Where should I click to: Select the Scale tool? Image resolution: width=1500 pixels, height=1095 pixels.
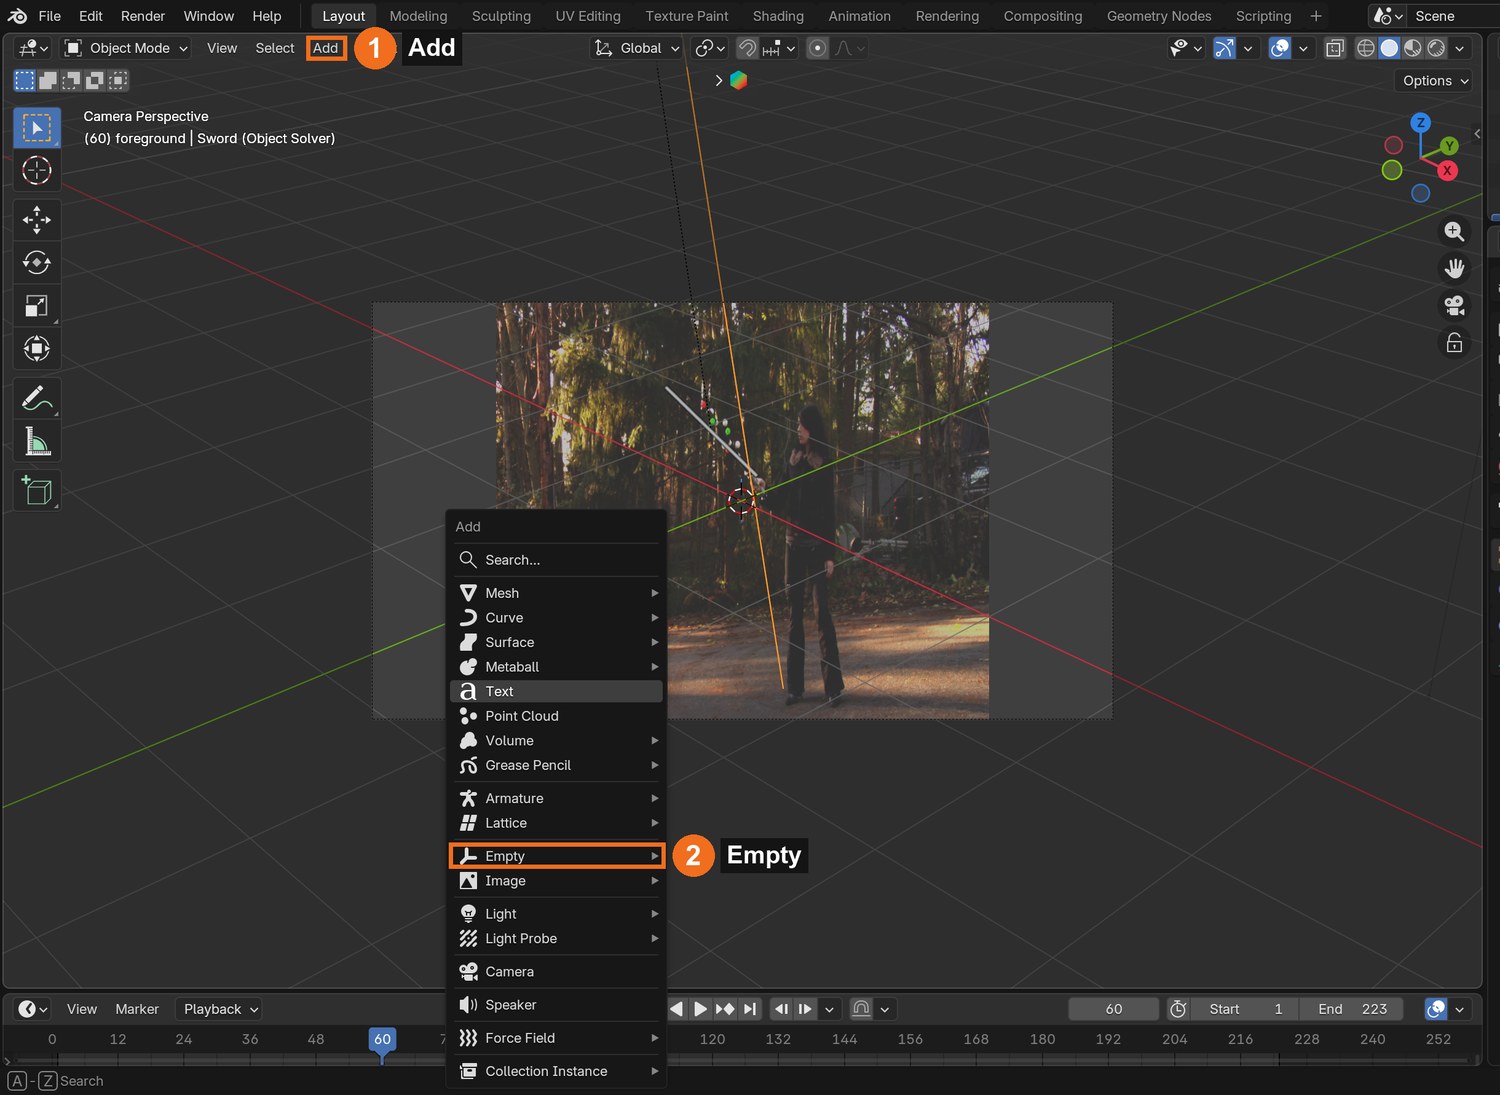(37, 305)
